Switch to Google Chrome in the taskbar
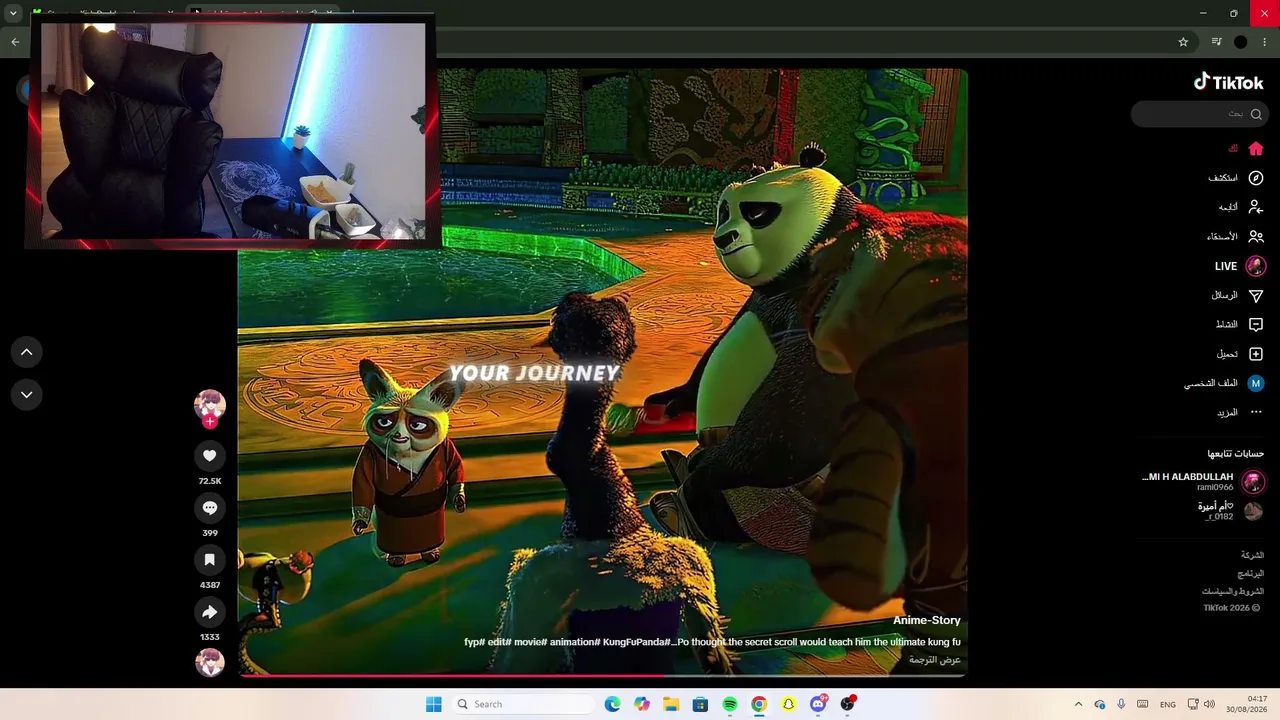This screenshot has width=1280, height=720. click(x=759, y=704)
